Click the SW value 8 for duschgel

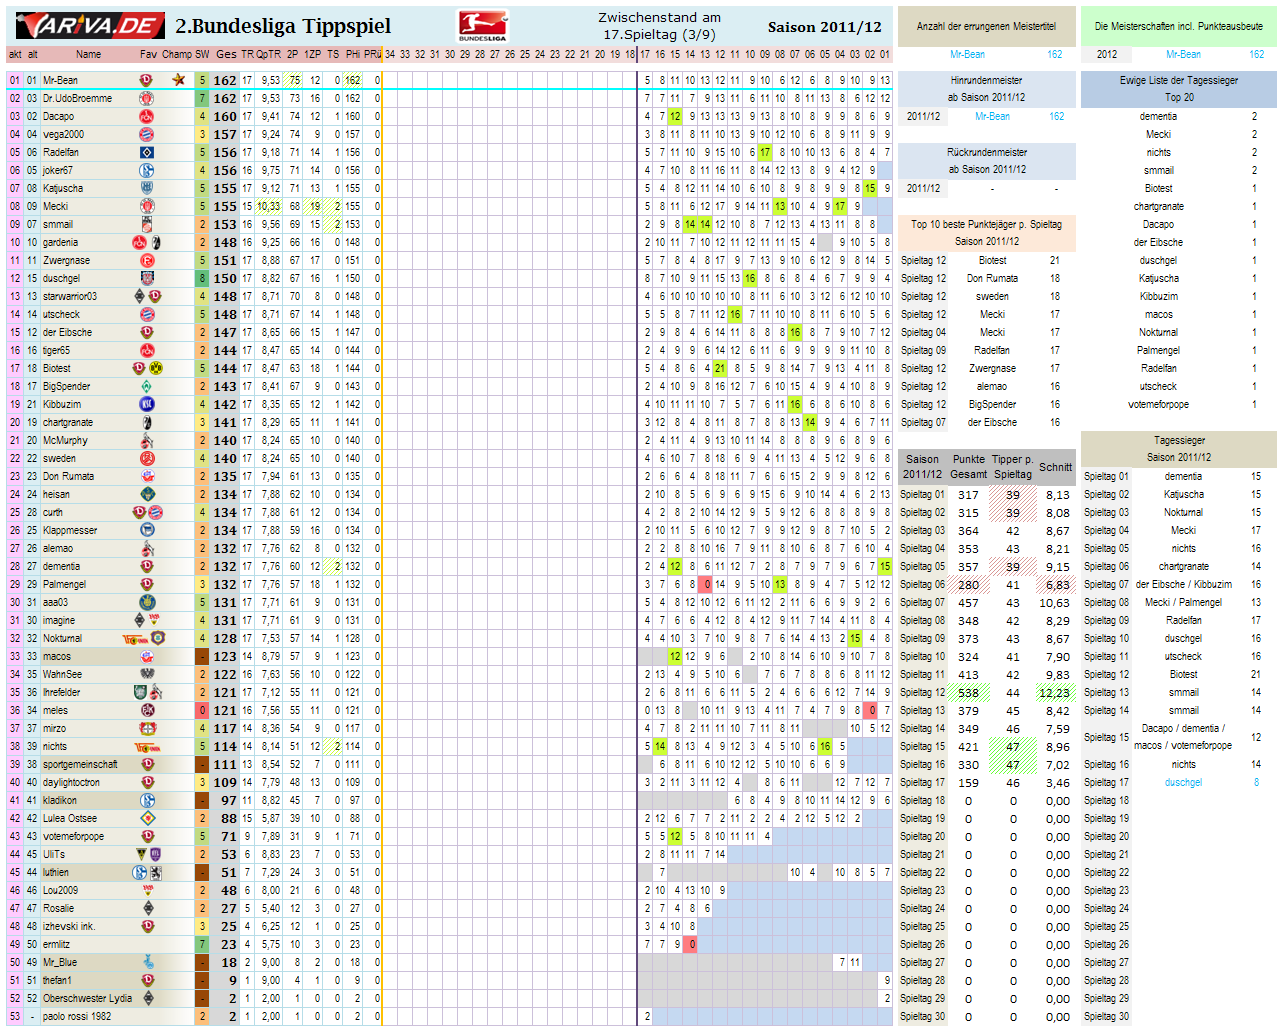tap(202, 278)
